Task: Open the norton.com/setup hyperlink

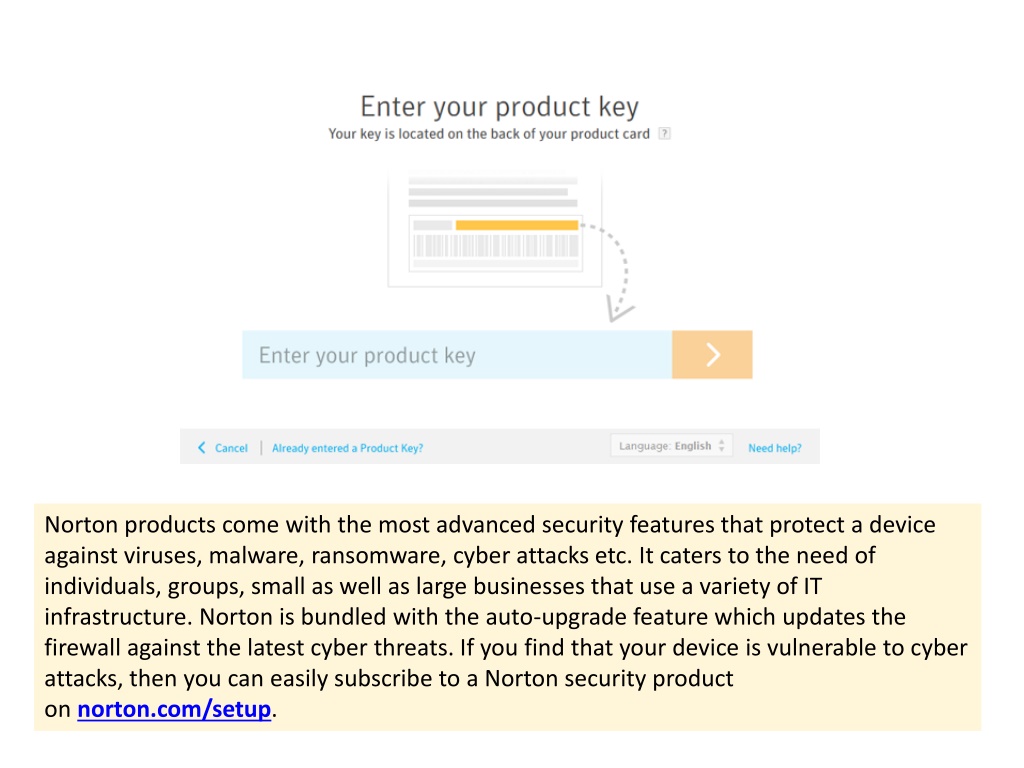Action: (x=174, y=709)
